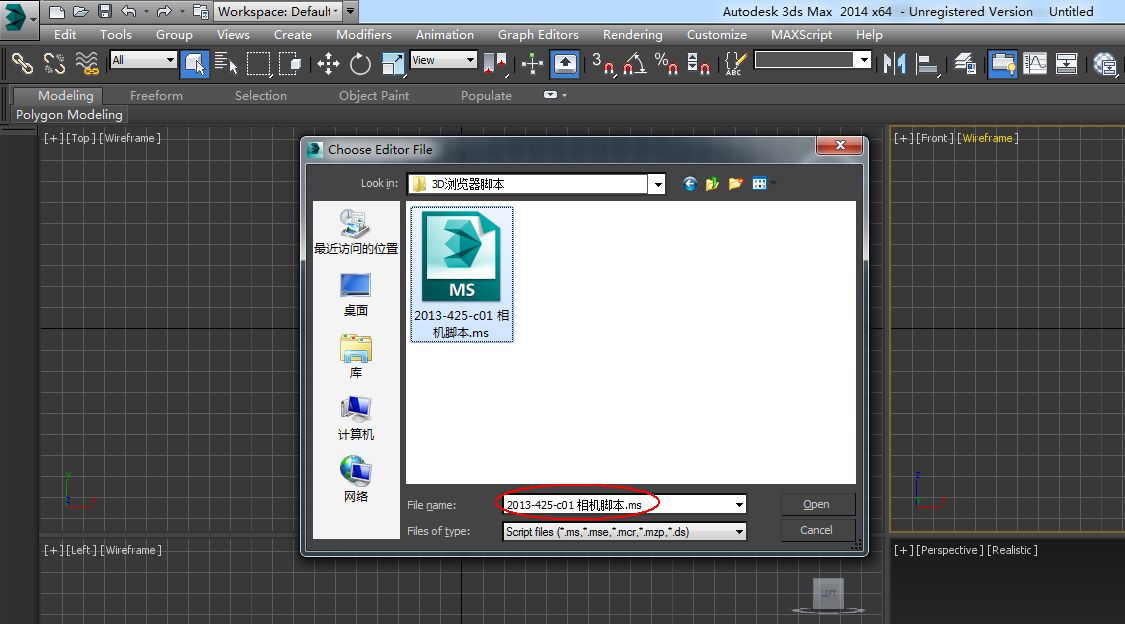Switch to the Freeform ribbon tab

pos(156,95)
